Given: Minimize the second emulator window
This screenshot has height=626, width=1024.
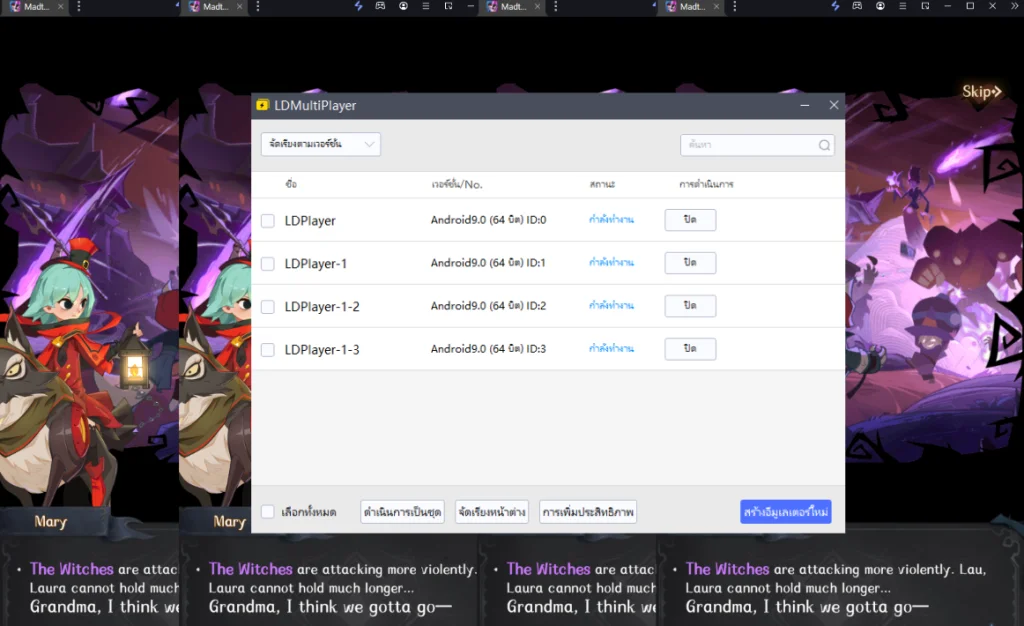Looking at the screenshot, I should point(471,6).
